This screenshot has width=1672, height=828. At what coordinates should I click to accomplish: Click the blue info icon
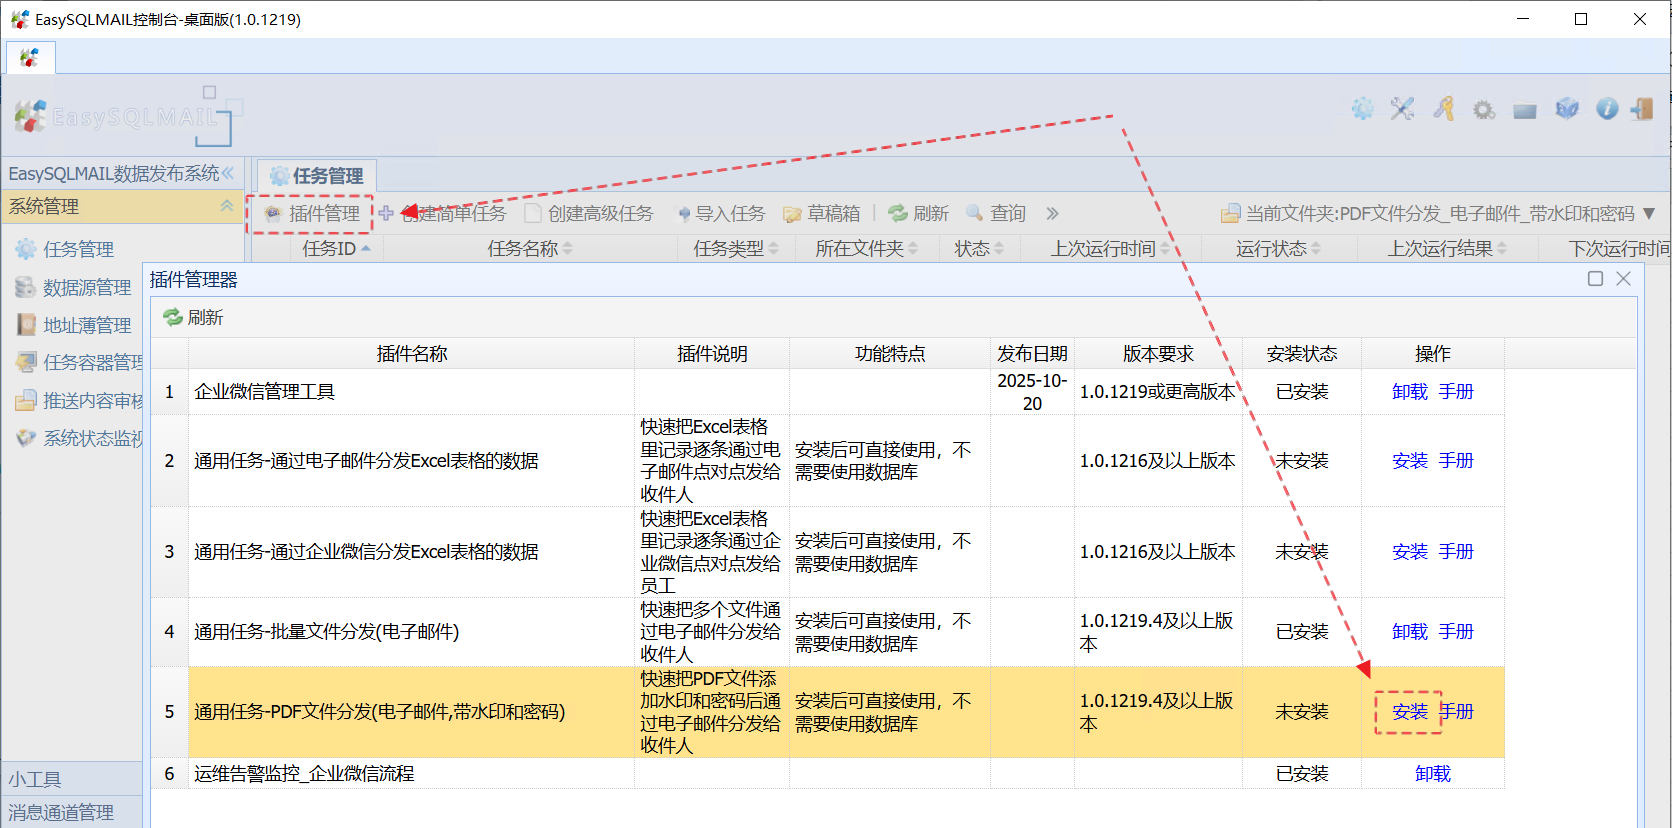[1607, 109]
